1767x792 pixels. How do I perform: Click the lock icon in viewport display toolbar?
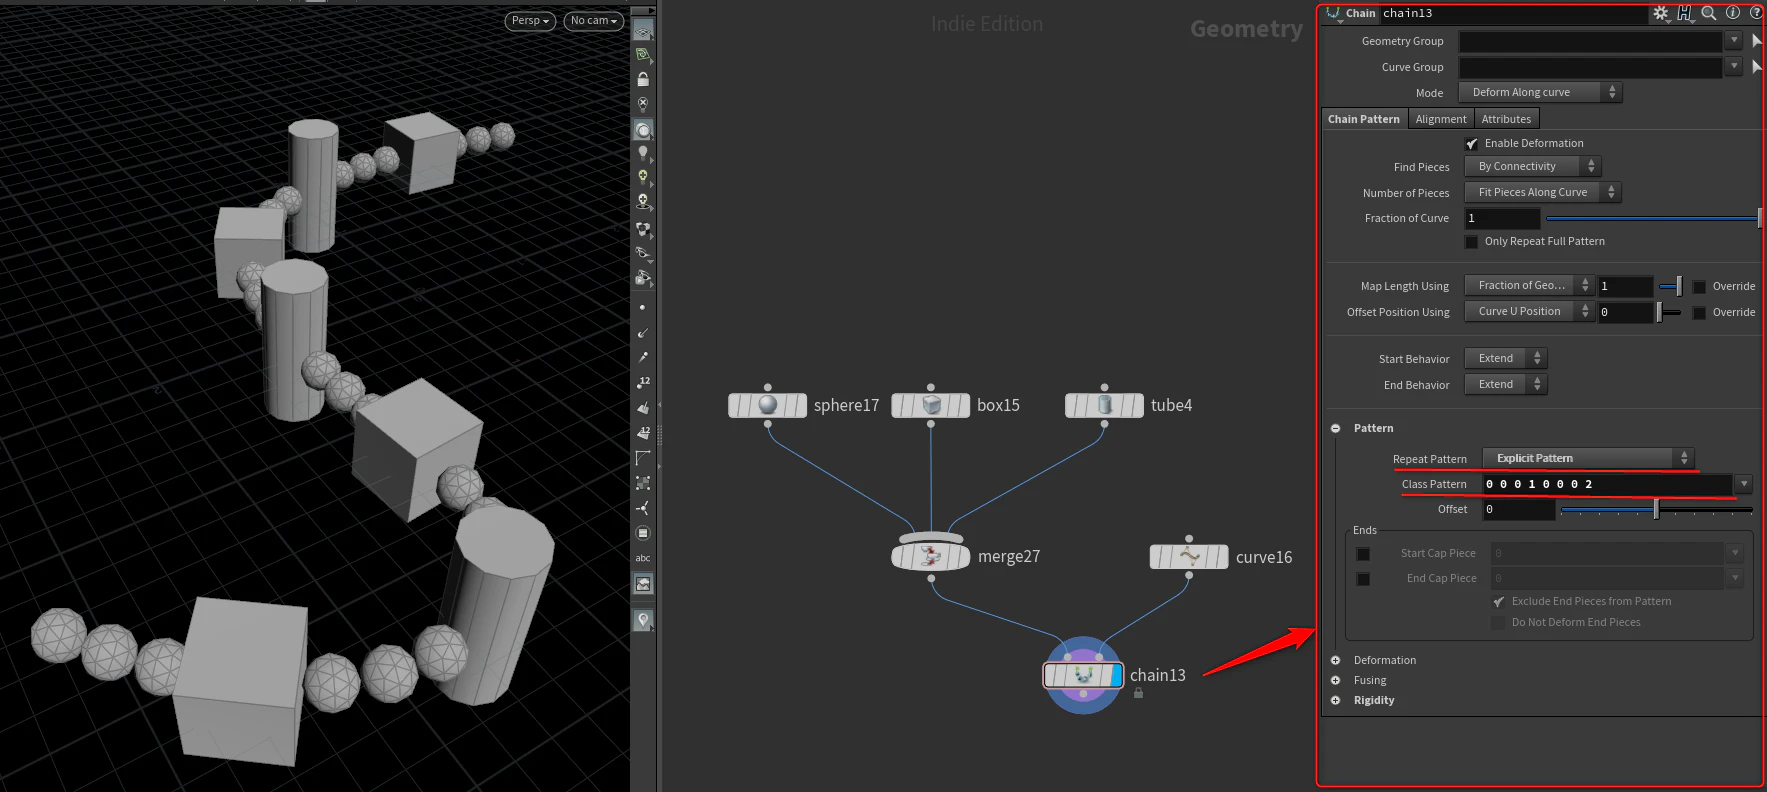643,78
